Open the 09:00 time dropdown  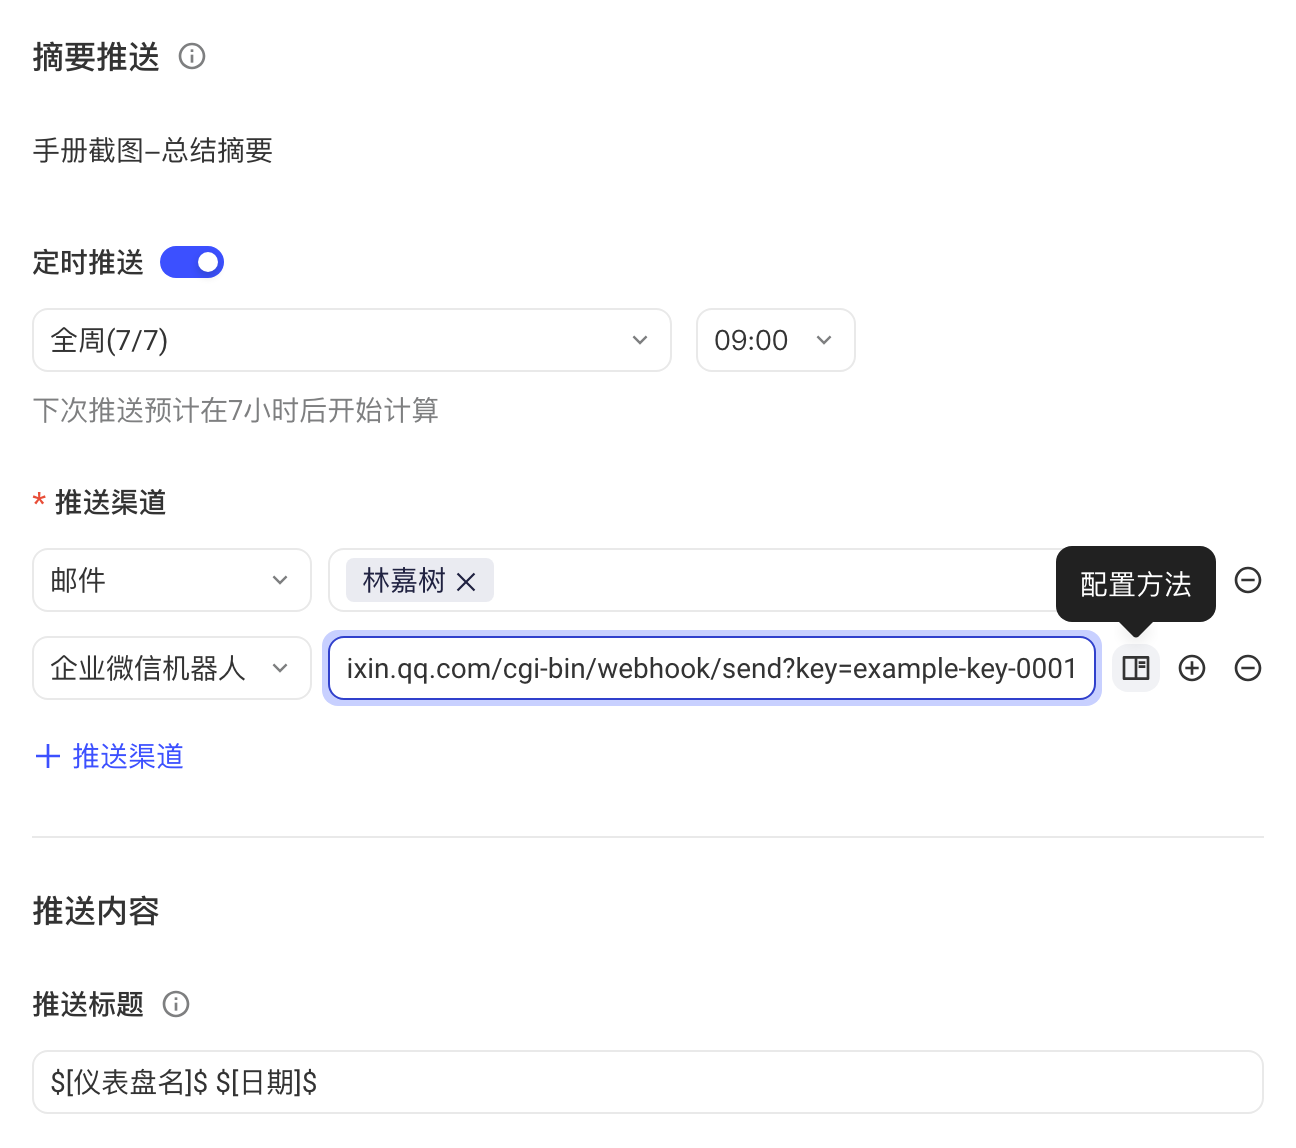(776, 340)
